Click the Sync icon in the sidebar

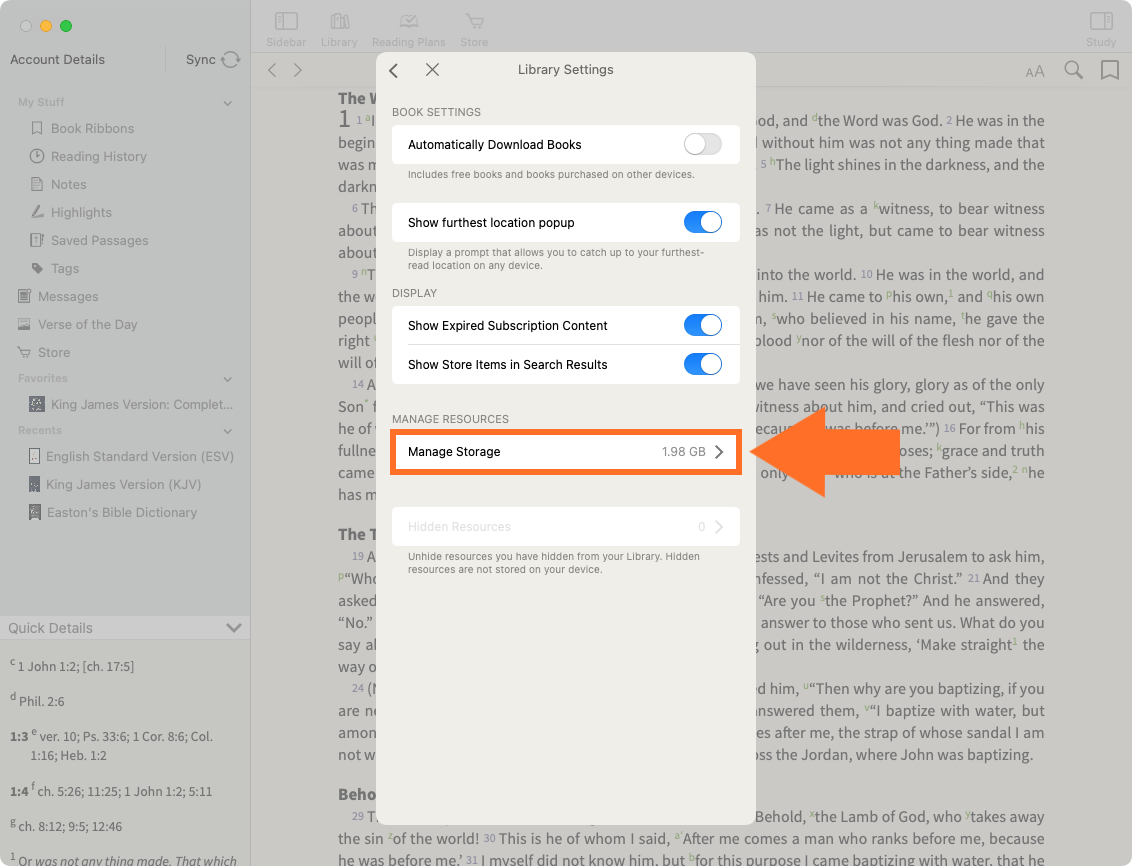pos(231,60)
